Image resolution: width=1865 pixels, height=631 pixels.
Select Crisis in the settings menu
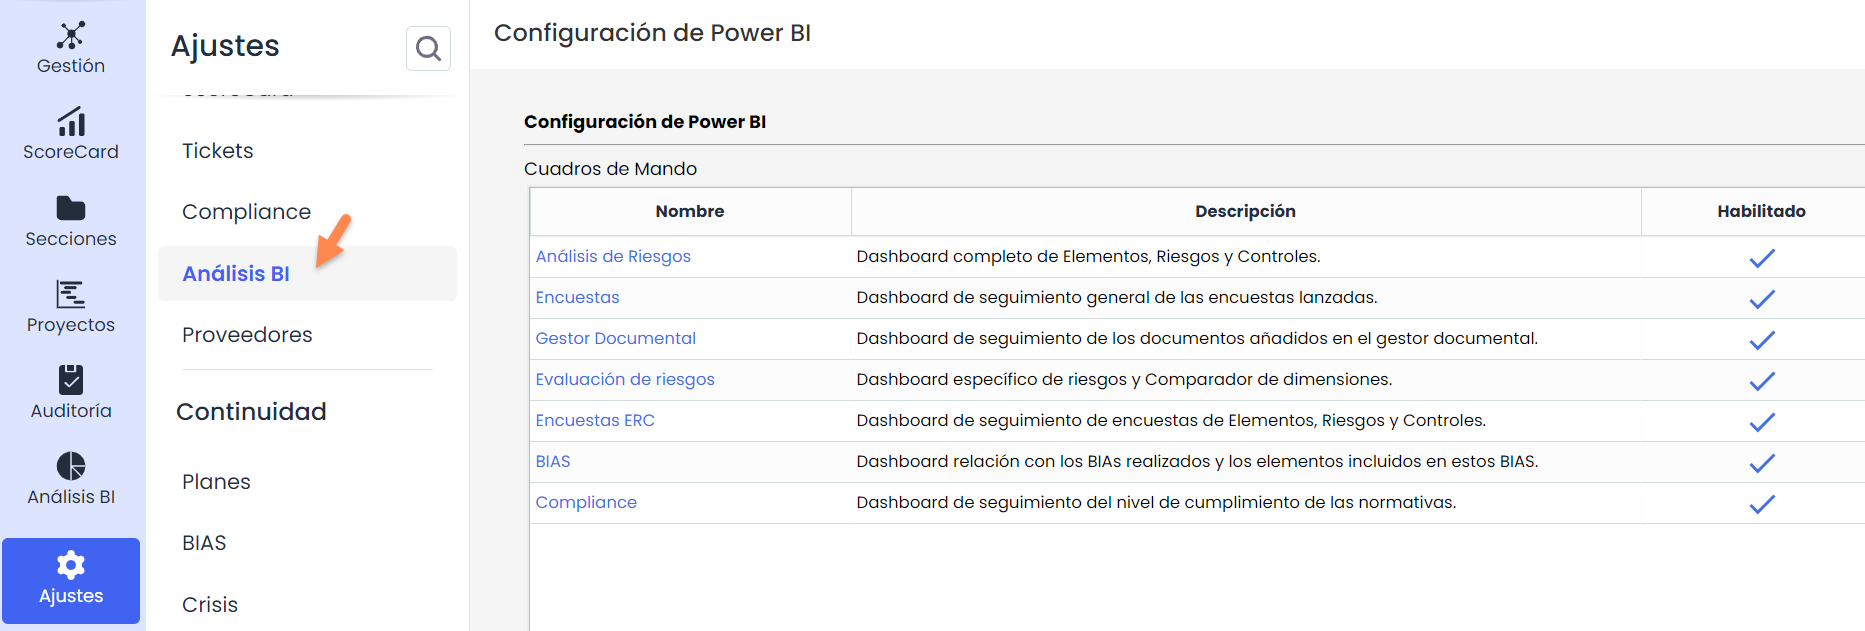tap(210, 605)
